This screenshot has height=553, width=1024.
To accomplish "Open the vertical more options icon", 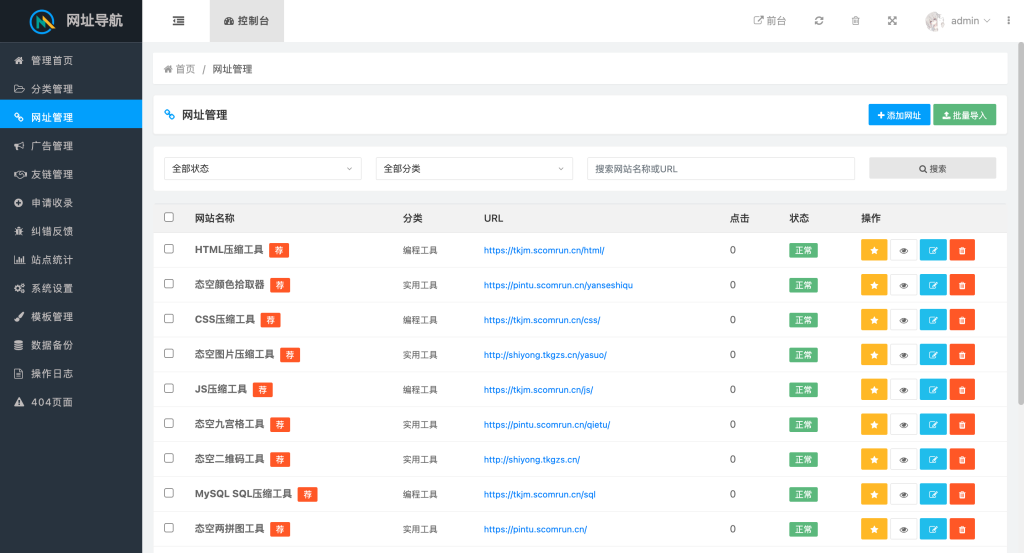I will [1008, 21].
